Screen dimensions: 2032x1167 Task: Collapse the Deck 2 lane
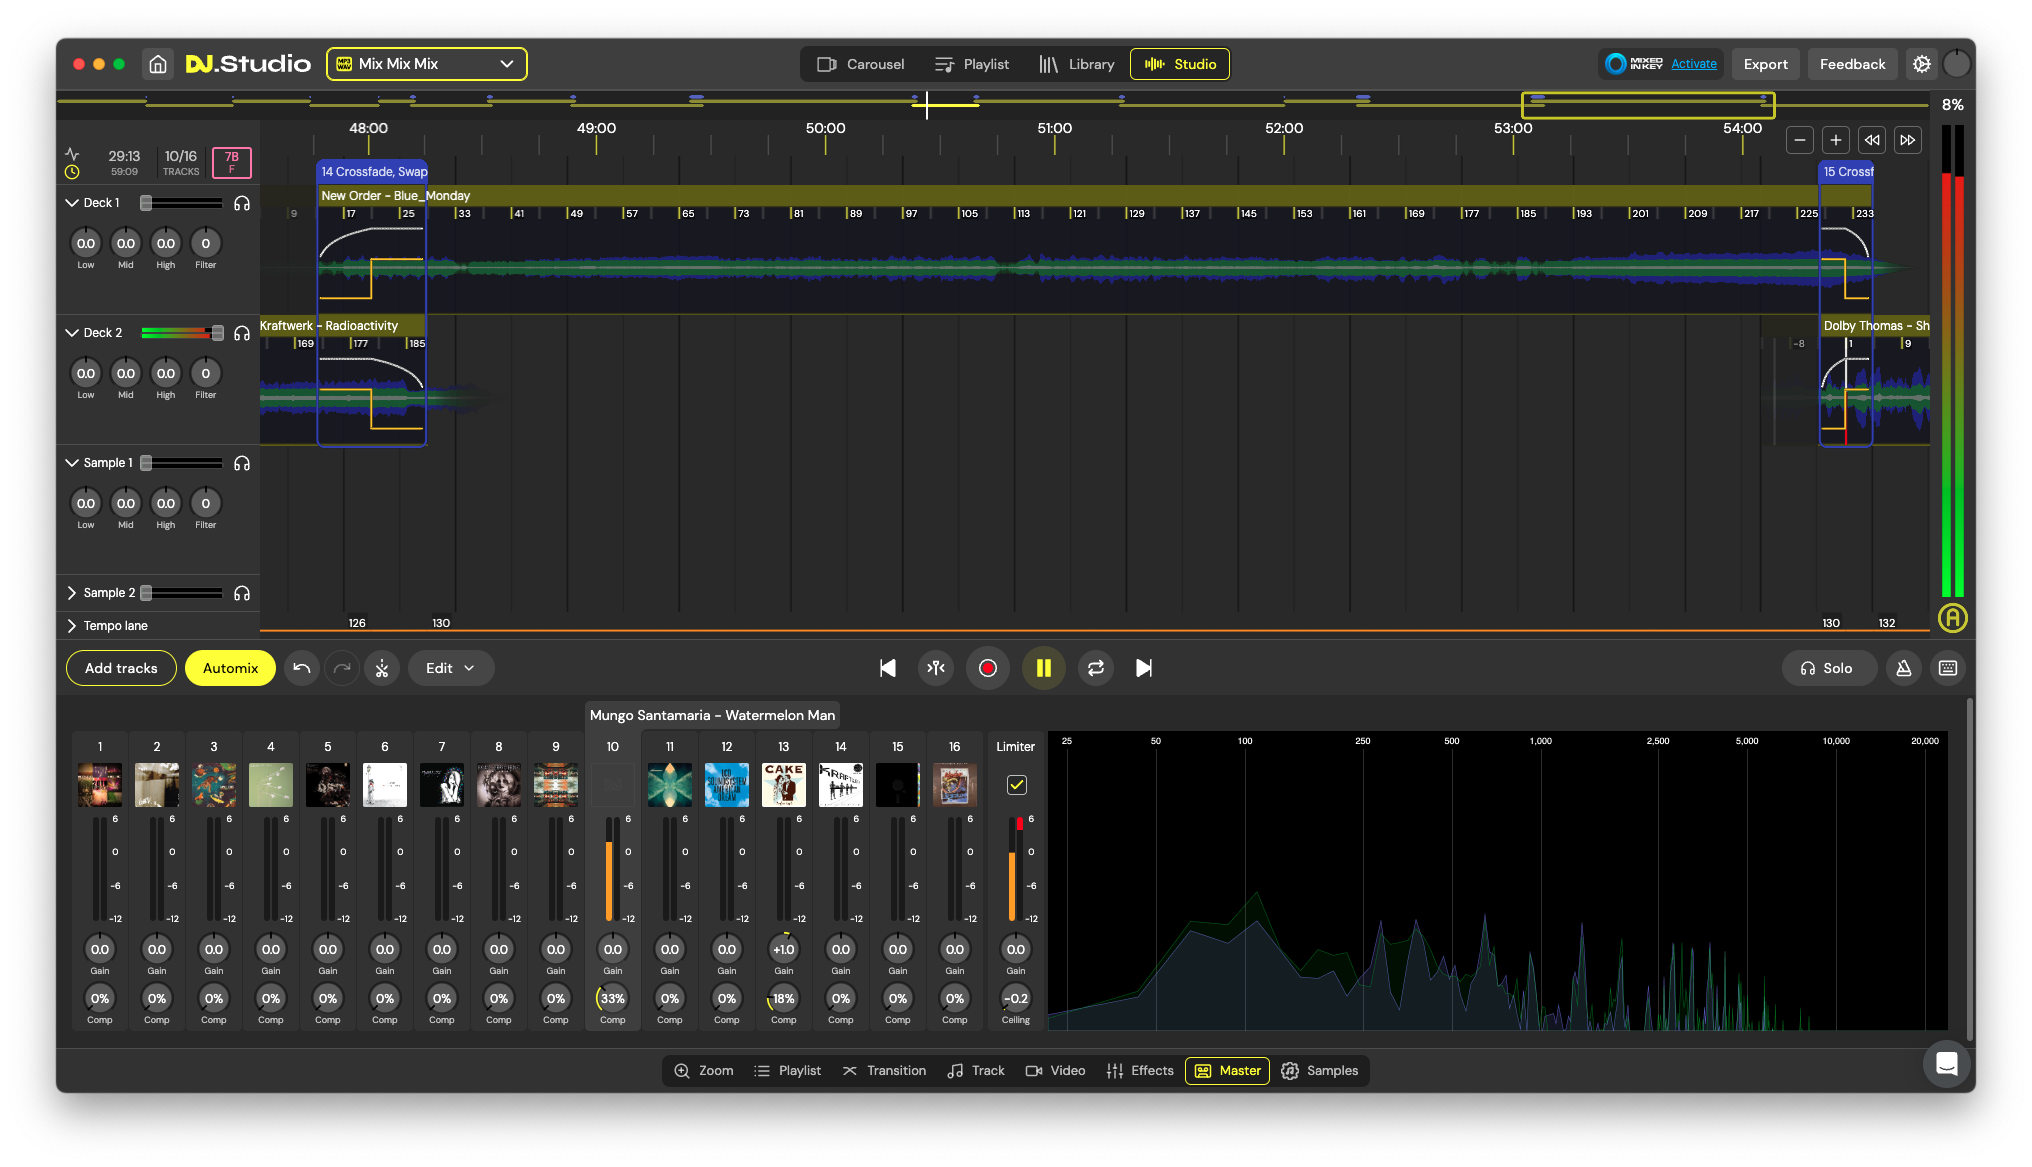coord(72,333)
